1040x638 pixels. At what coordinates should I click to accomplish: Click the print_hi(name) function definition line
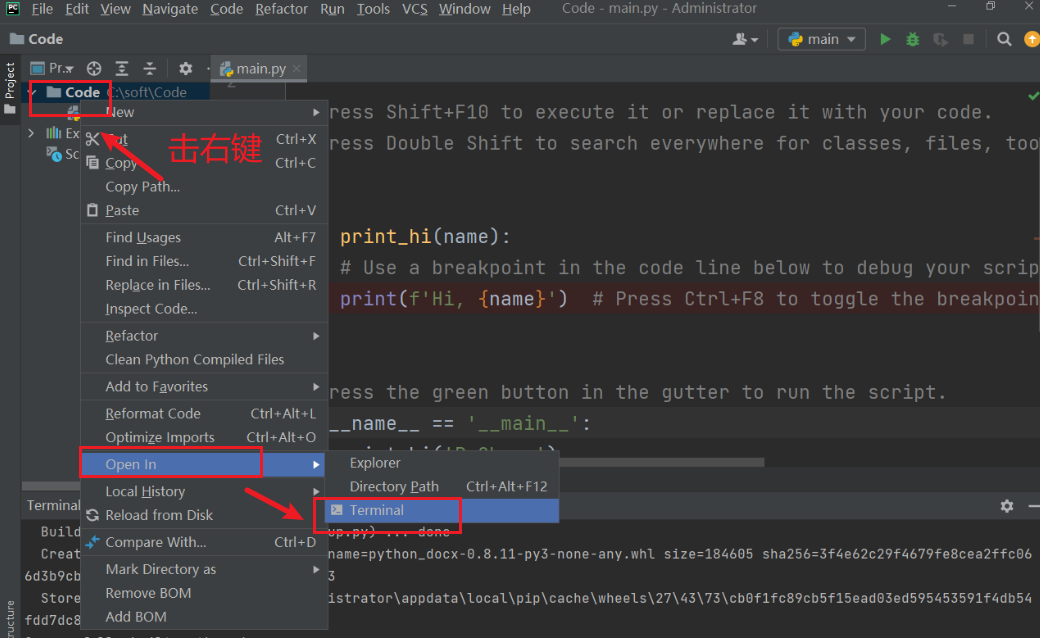pyautogui.click(x=425, y=237)
